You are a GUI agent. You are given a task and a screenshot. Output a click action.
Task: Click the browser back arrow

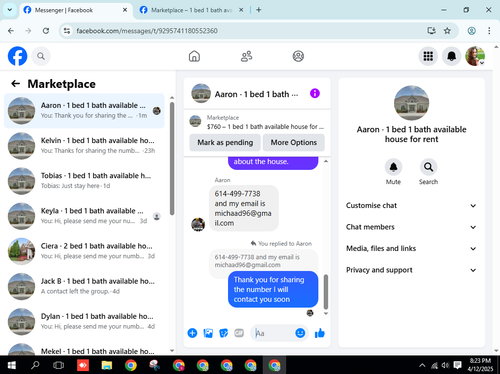(11, 31)
